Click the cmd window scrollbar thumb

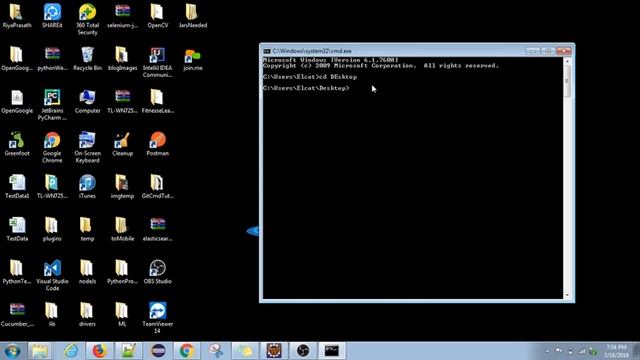point(567,81)
